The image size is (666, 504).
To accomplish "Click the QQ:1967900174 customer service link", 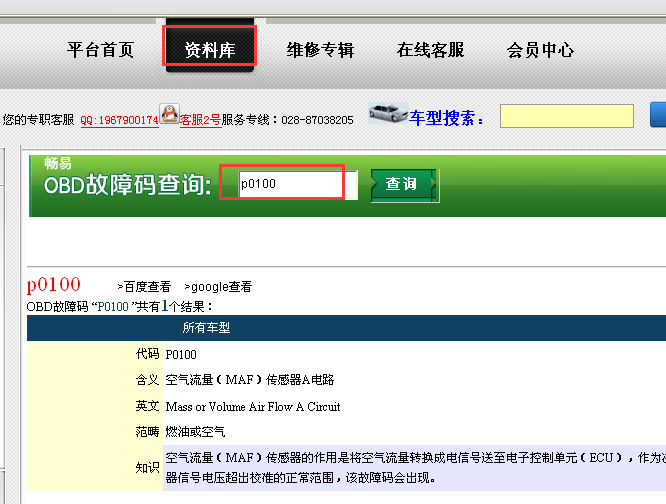I will tap(119, 120).
